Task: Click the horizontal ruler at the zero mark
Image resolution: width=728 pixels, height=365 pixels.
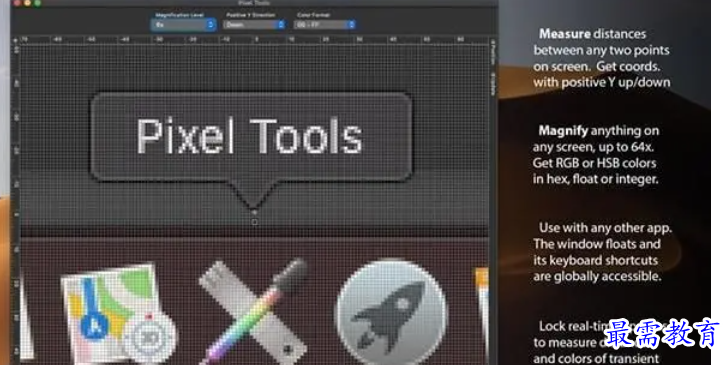Action: coord(257,40)
